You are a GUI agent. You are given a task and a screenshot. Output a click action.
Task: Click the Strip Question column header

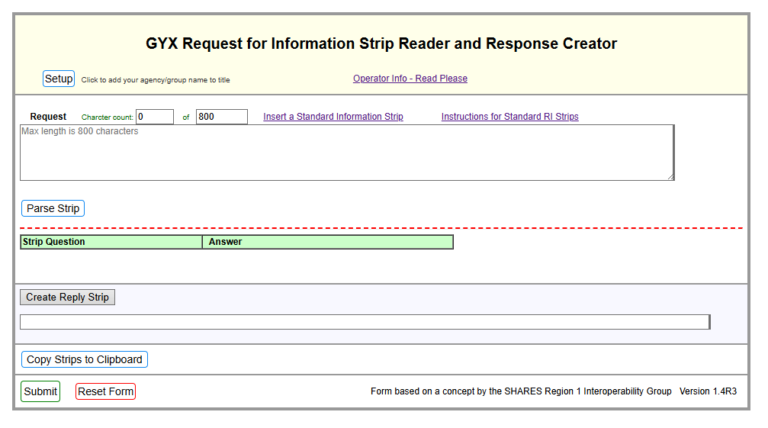point(110,242)
